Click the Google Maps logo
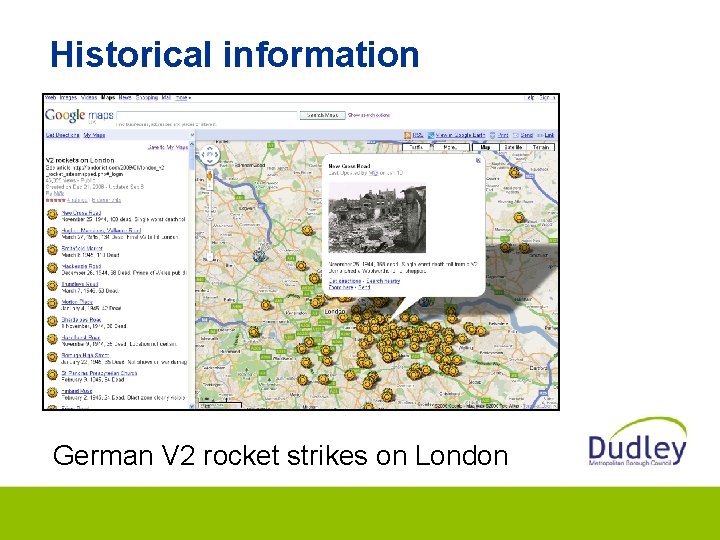 click(79, 115)
